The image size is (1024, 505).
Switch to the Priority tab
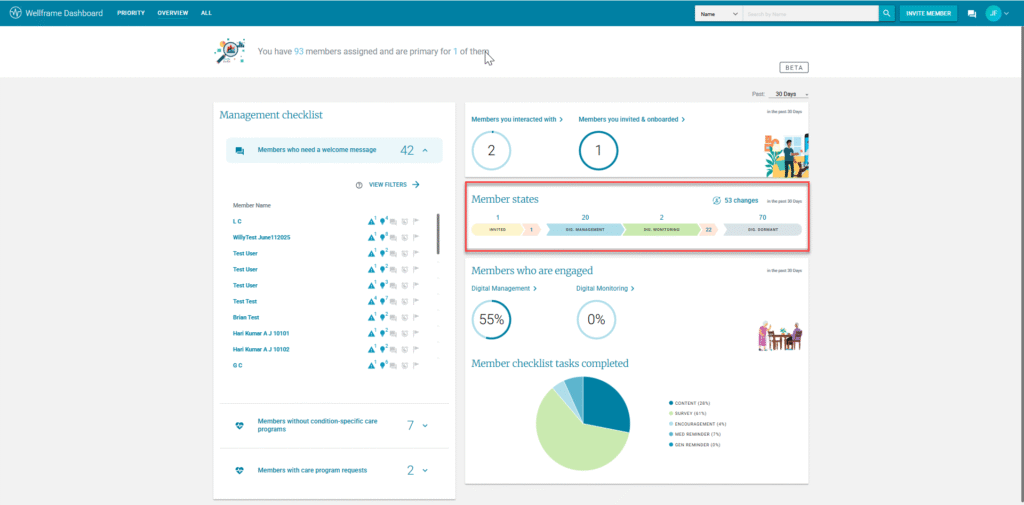[x=129, y=13]
